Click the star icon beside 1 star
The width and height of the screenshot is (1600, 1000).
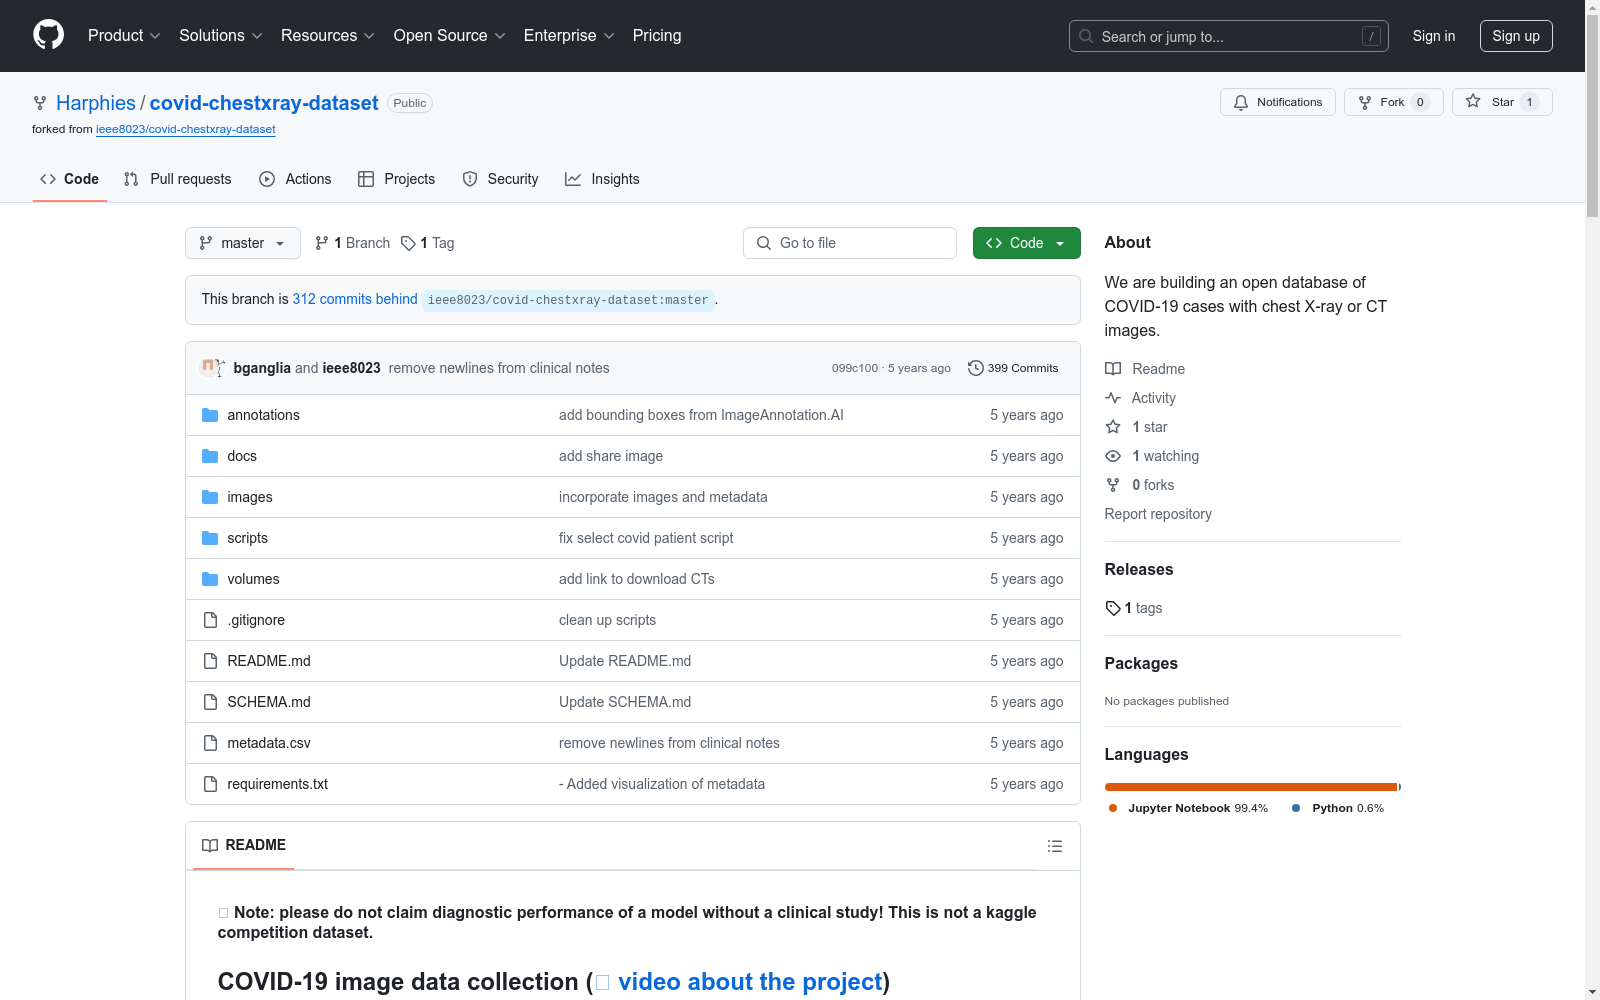[x=1113, y=427]
